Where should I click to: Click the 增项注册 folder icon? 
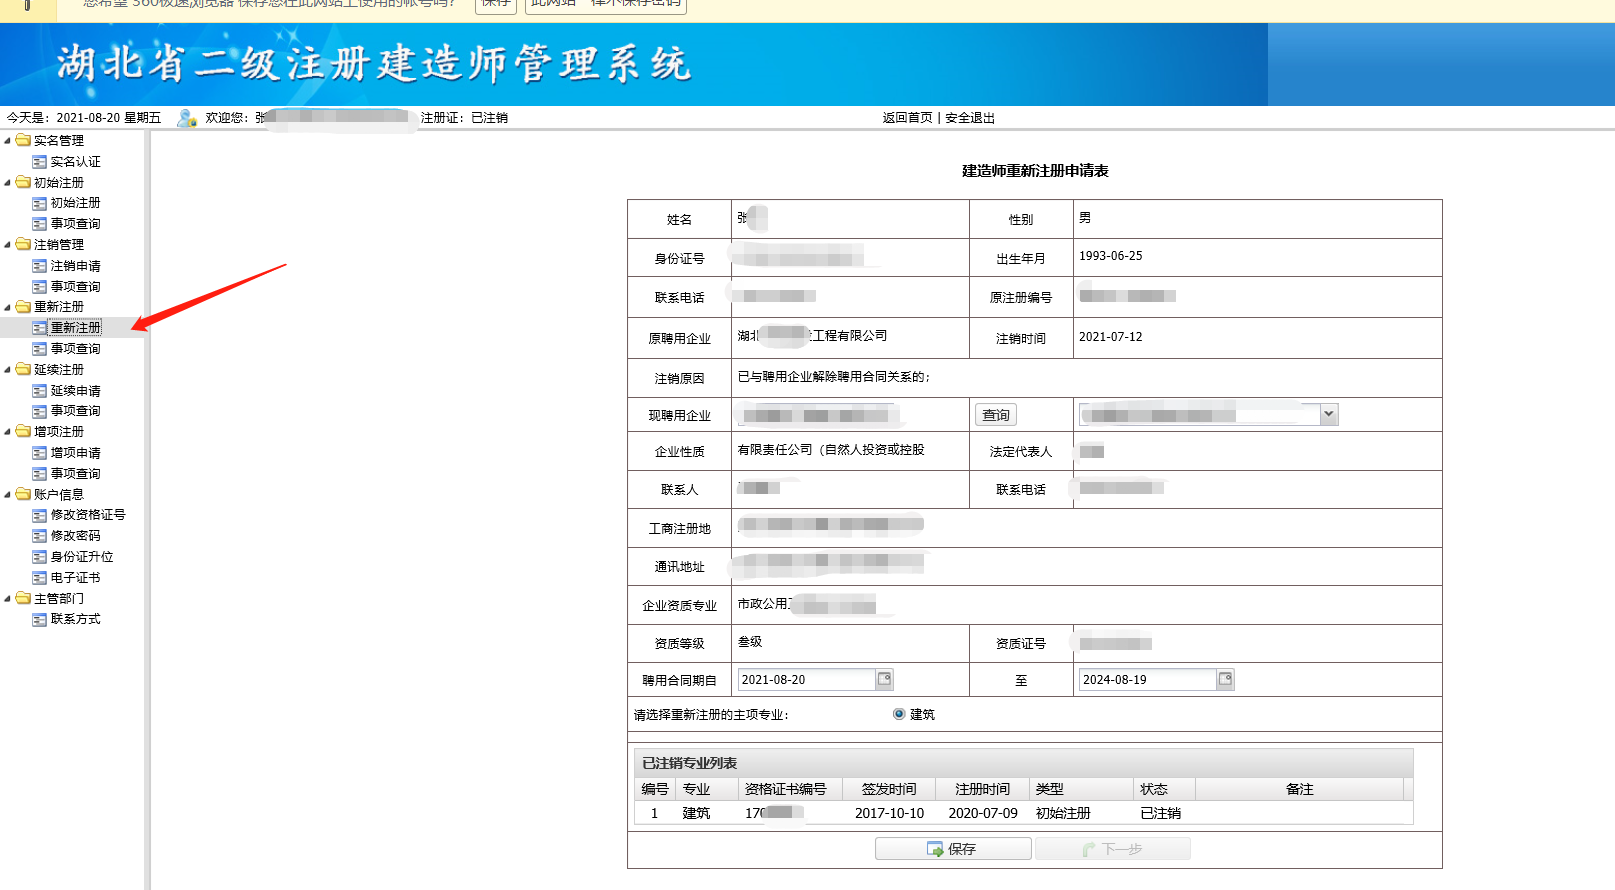click(x=23, y=431)
